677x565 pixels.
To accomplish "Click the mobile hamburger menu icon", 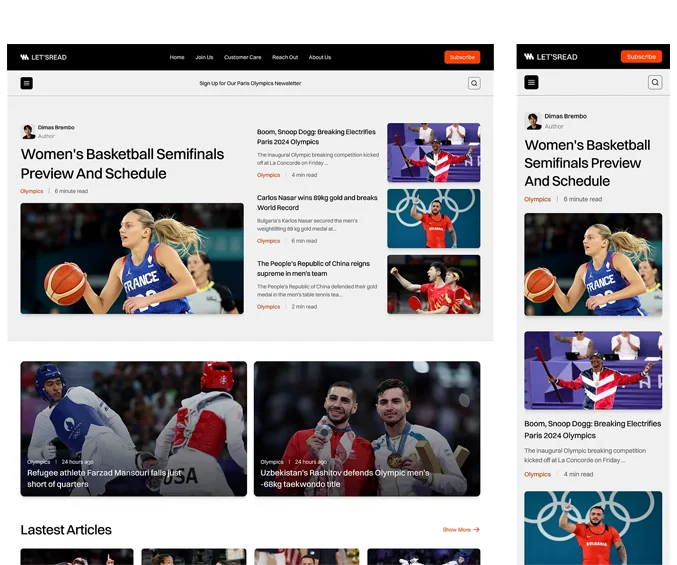I will (531, 83).
